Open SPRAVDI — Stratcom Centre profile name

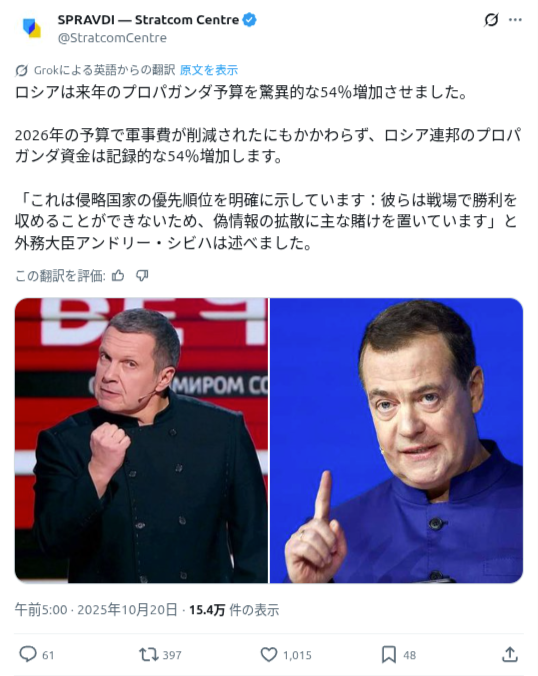(148, 20)
